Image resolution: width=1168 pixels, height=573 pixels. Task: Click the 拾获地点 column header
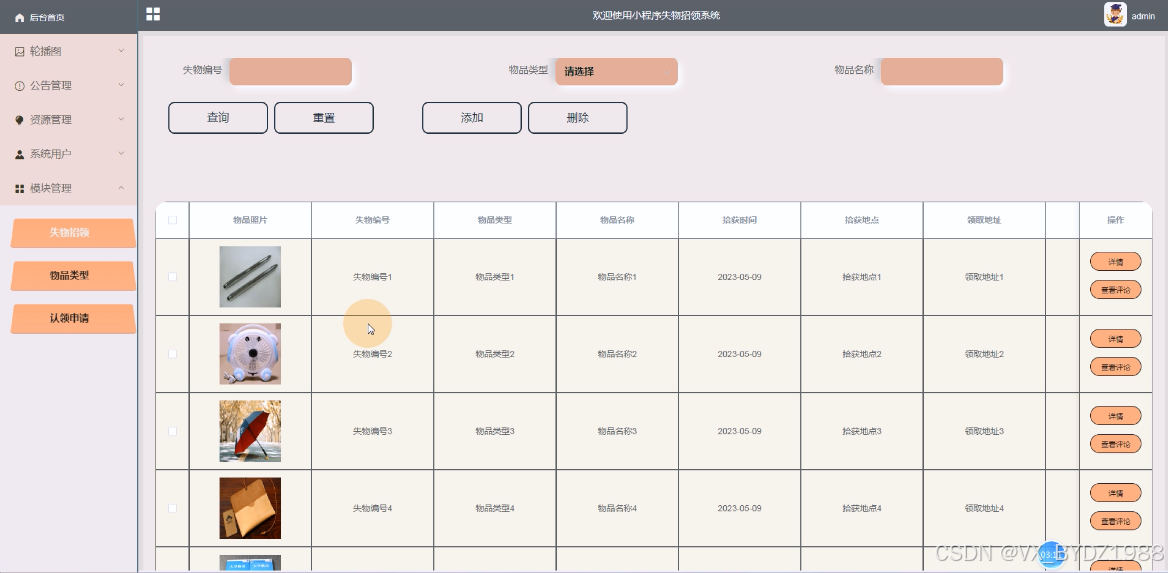(x=862, y=221)
